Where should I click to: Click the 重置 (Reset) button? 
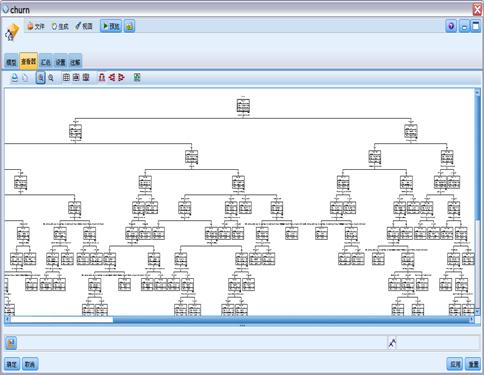point(473,364)
